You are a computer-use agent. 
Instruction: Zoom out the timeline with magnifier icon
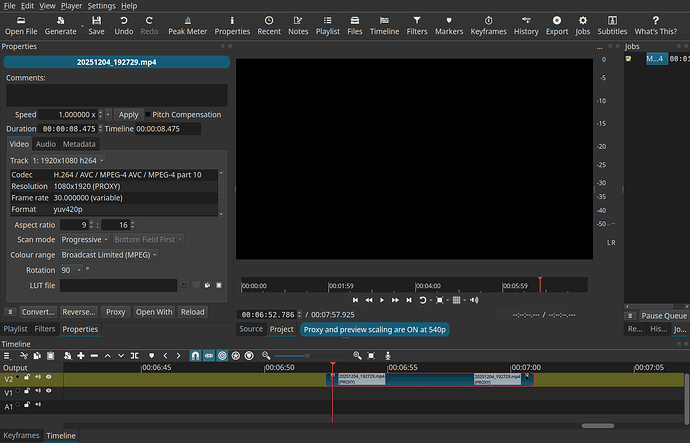(266, 355)
